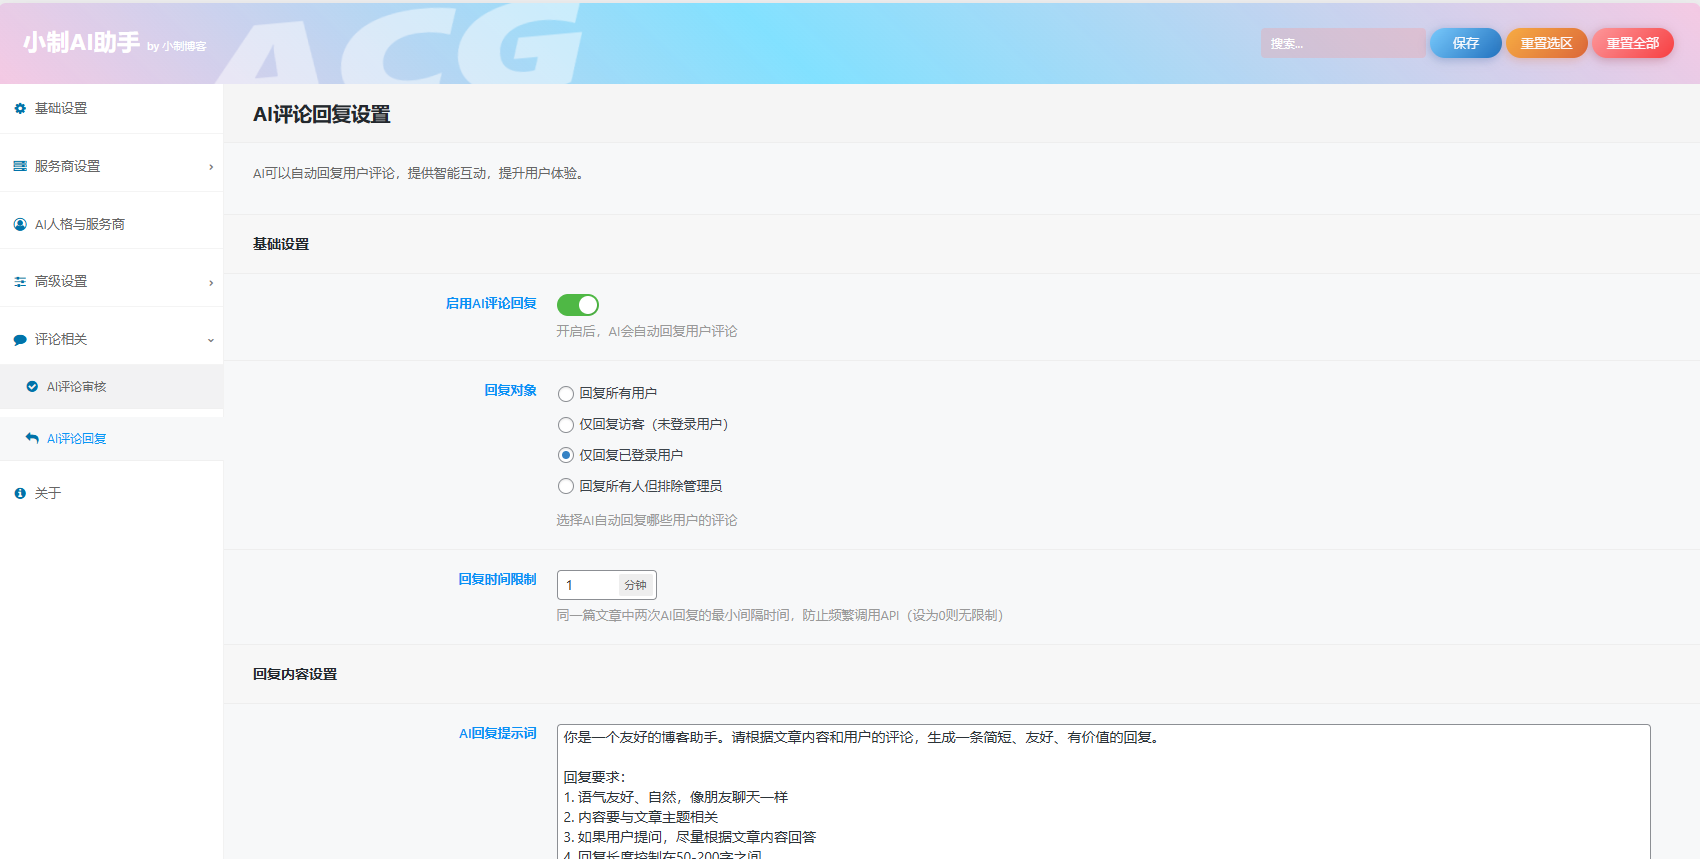1700x860 pixels.
Task: Click the 分钟 unit label
Action: (x=636, y=585)
